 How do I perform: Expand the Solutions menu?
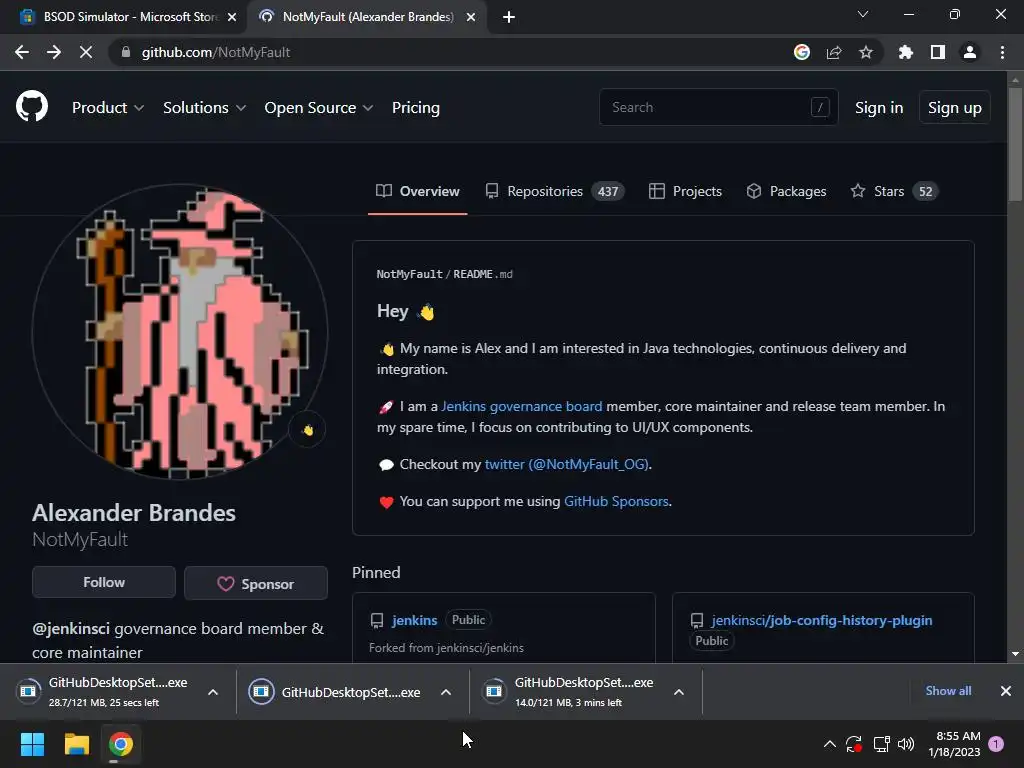(204, 108)
